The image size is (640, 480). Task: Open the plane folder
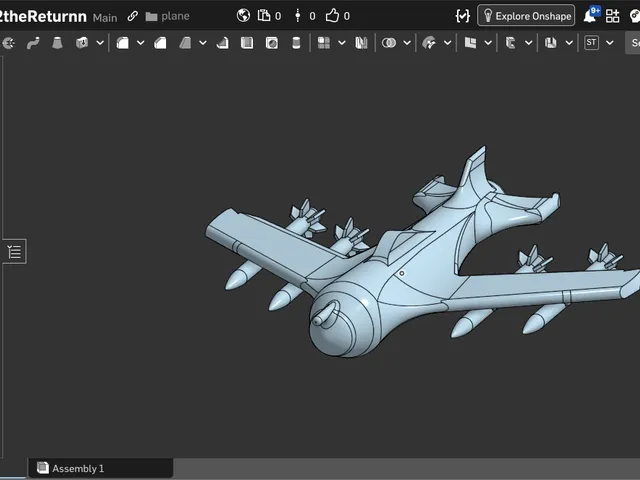click(x=168, y=16)
